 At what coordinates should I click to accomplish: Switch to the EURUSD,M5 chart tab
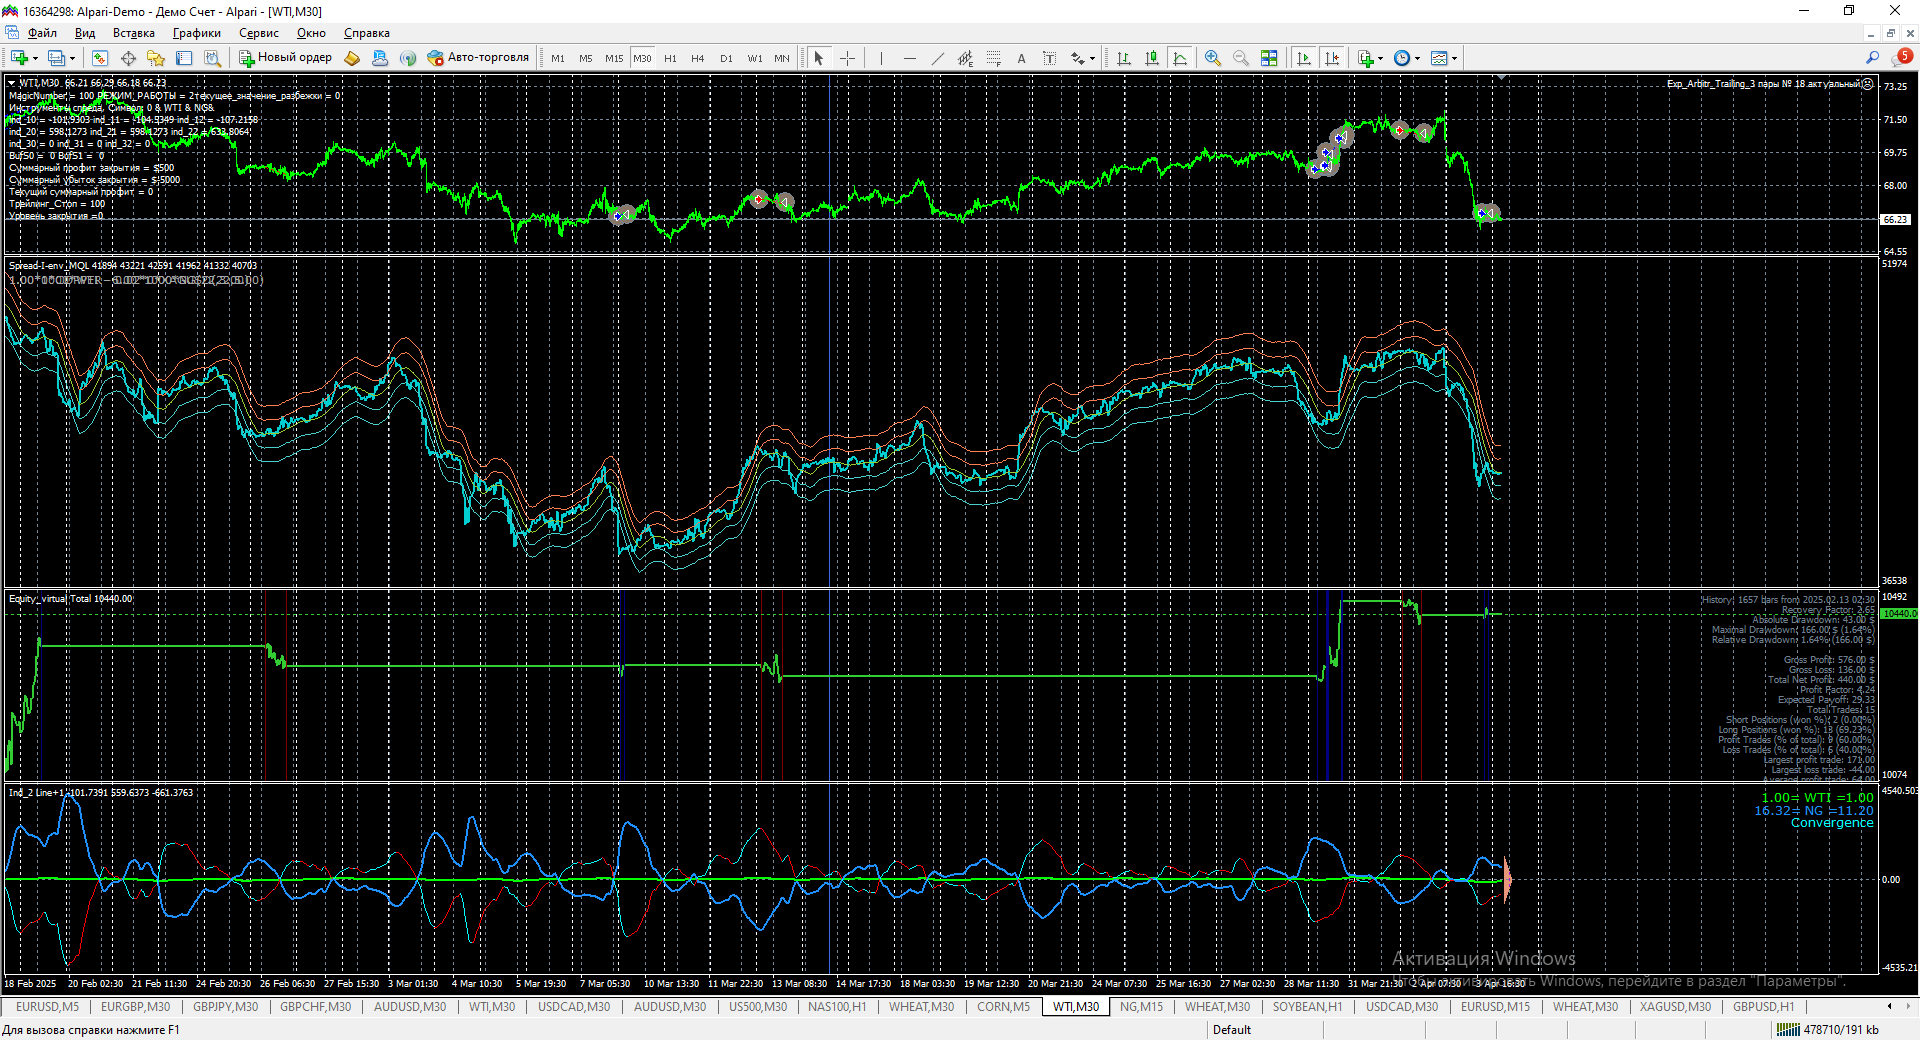[47, 1007]
